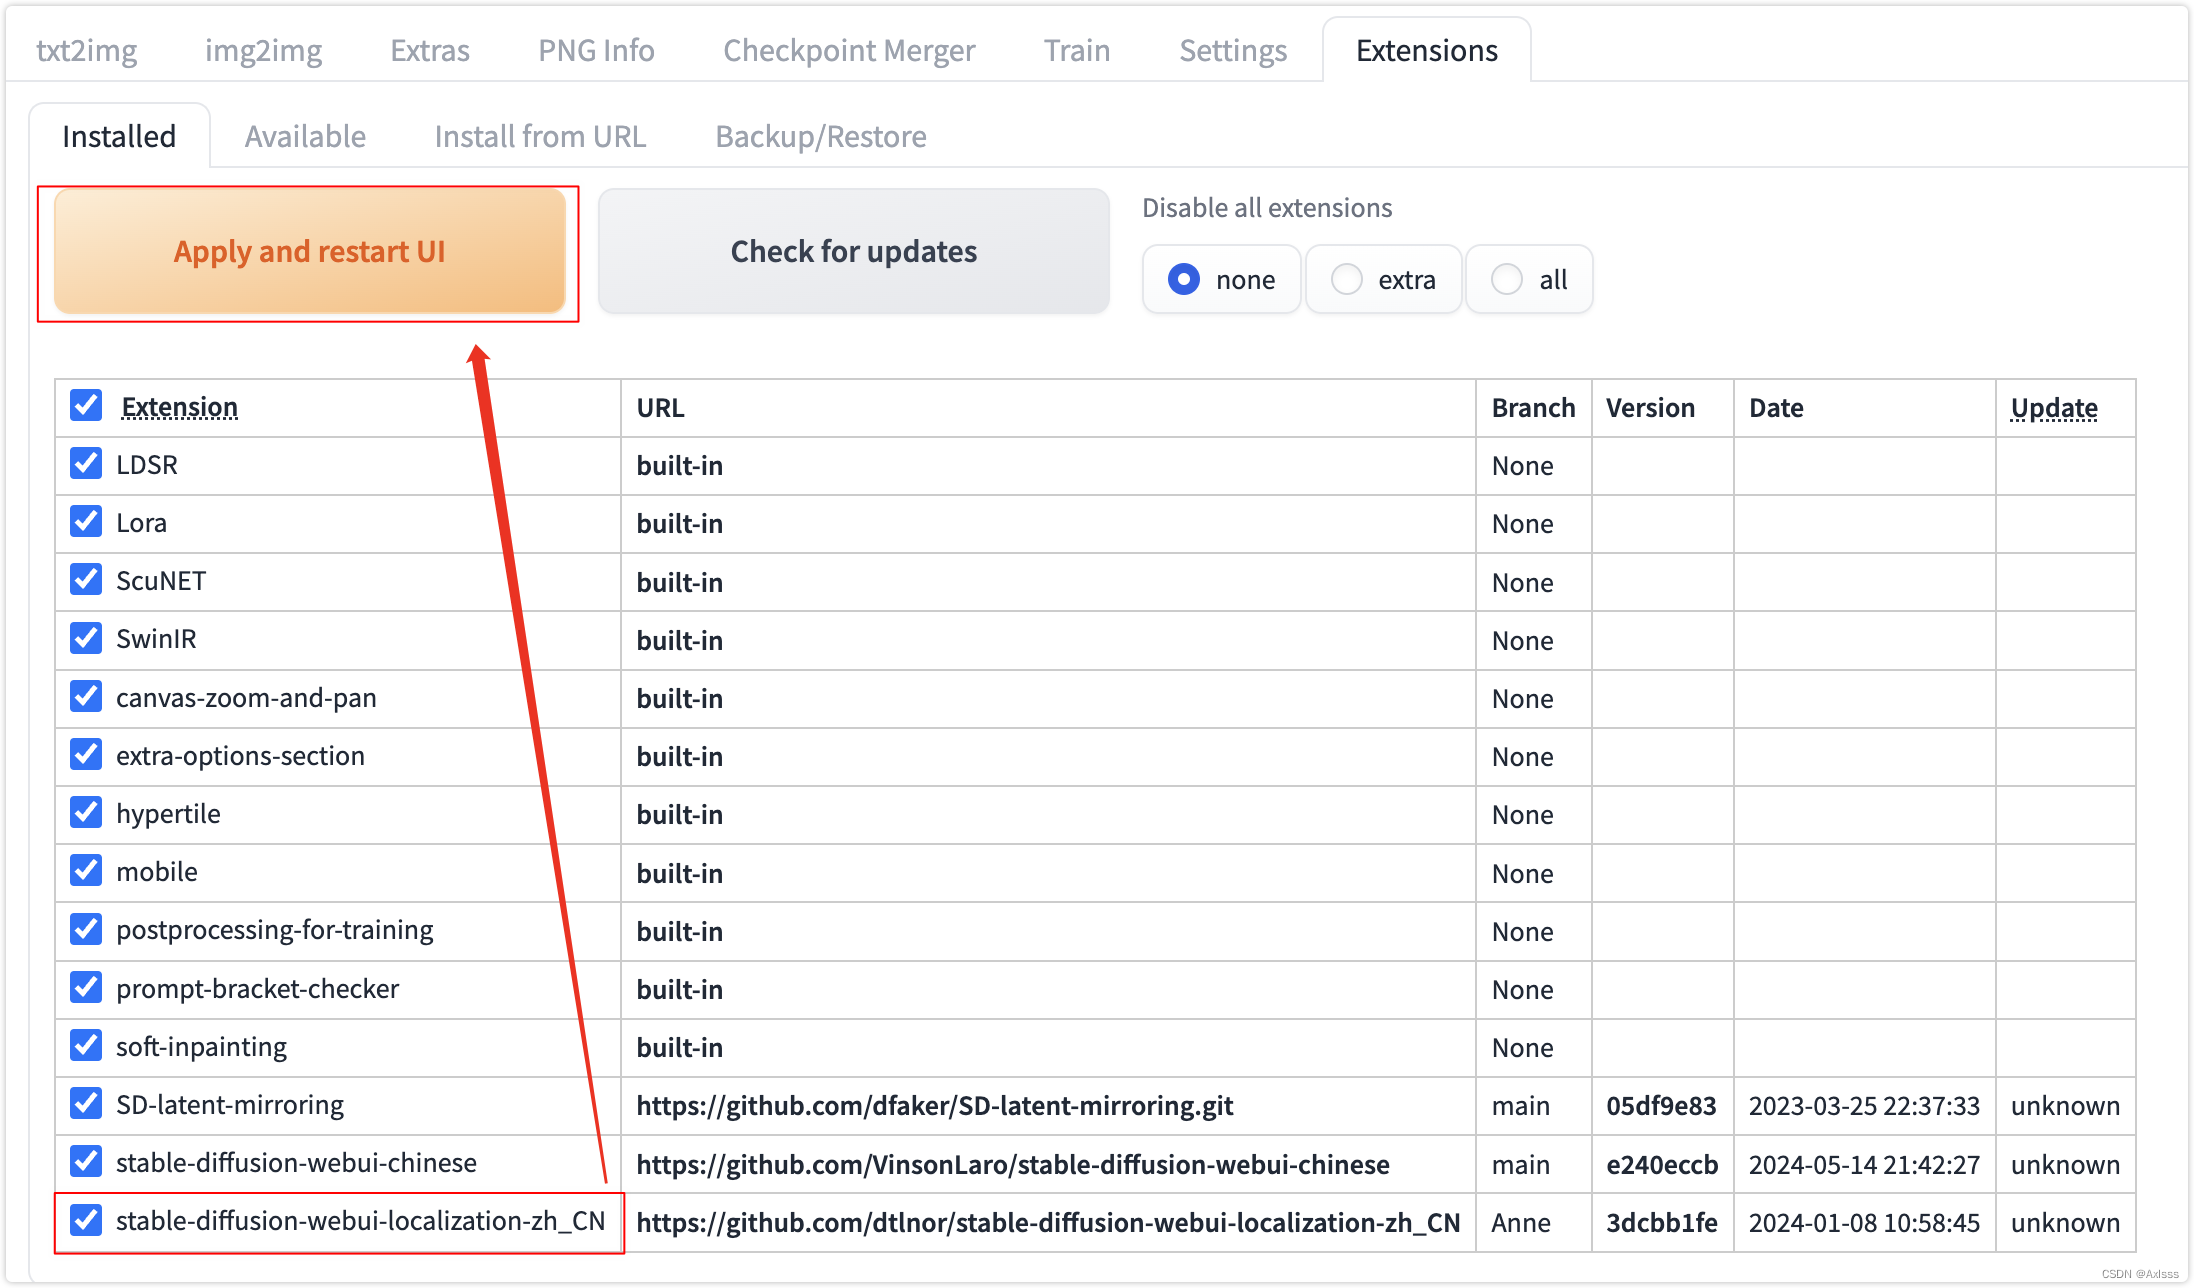Click Check for updates button

(x=854, y=251)
